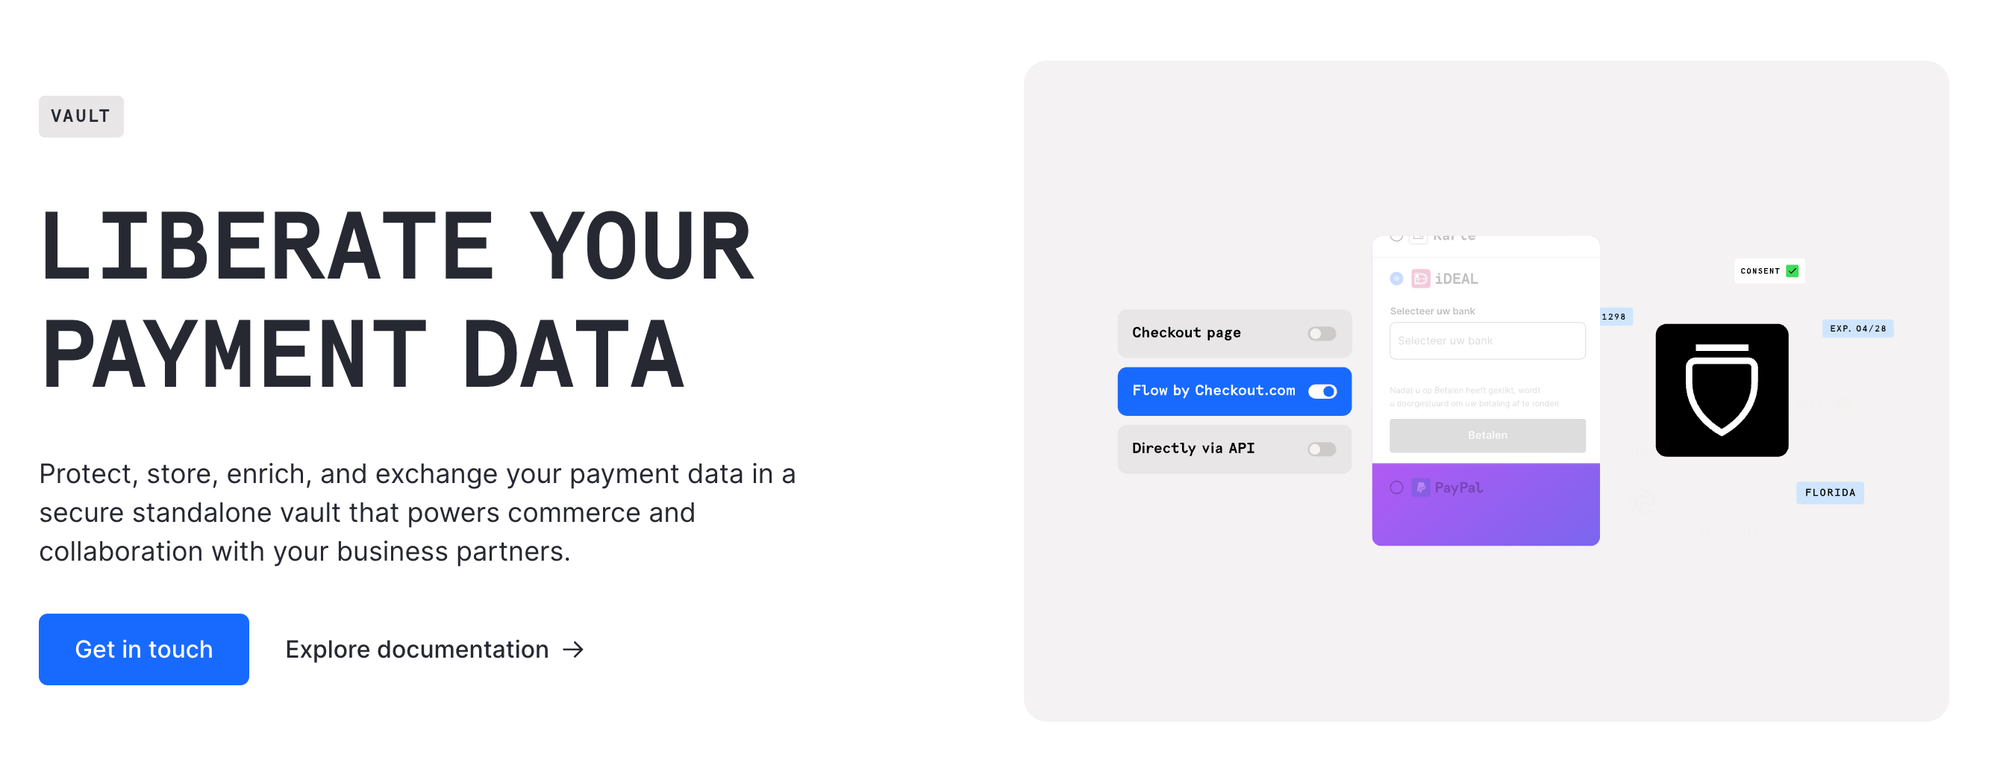Disable the Flow by Checkout.com toggle
This screenshot has width=2000, height=784.
click(1321, 391)
